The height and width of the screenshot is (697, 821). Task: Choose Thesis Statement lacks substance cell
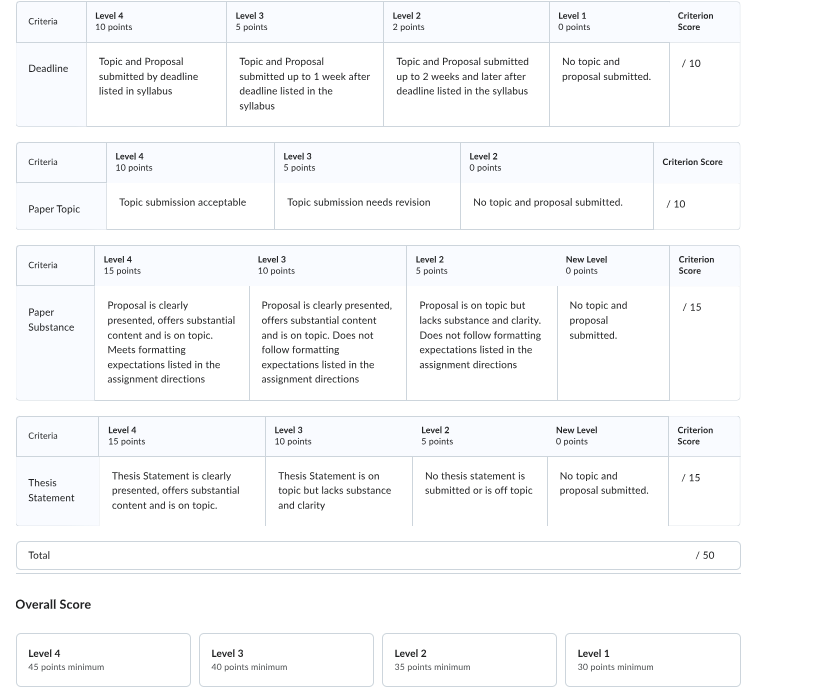click(339, 491)
